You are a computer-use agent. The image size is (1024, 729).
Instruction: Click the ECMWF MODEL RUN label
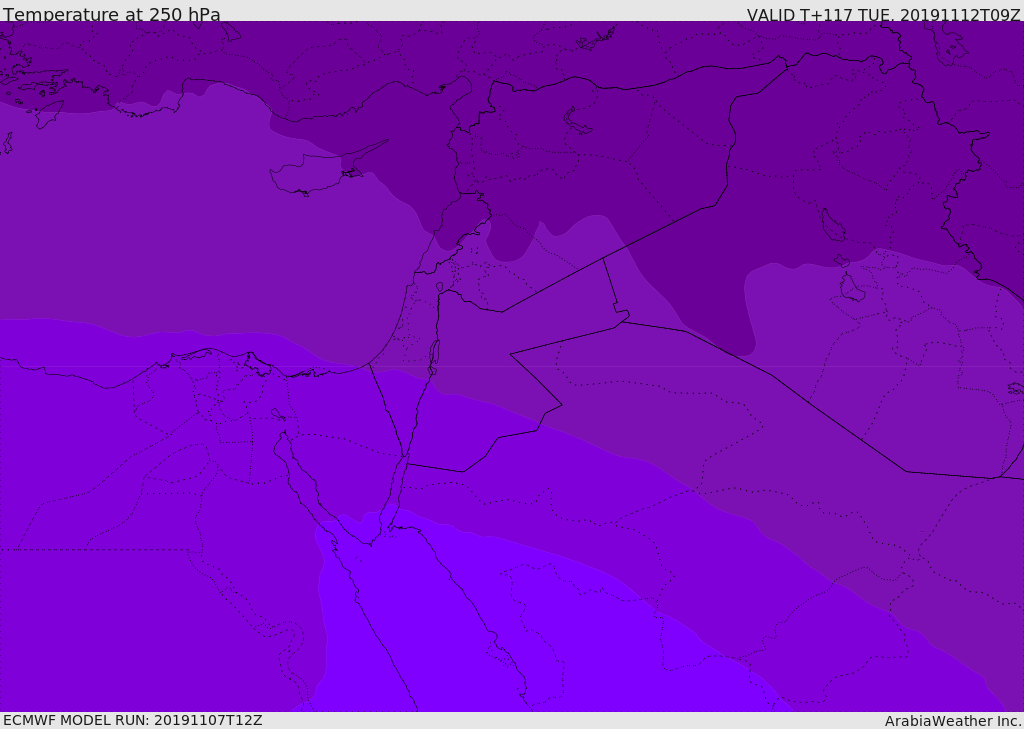coord(132,720)
